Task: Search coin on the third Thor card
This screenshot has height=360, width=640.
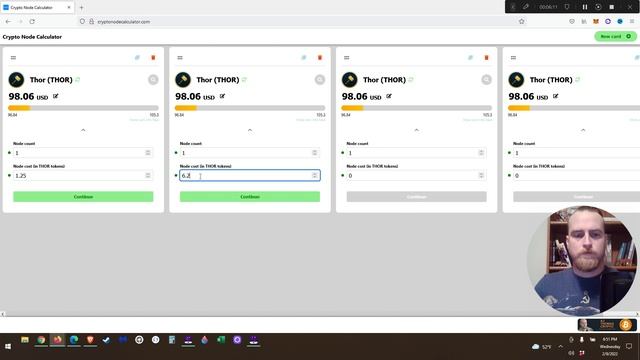Action: tap(486, 80)
